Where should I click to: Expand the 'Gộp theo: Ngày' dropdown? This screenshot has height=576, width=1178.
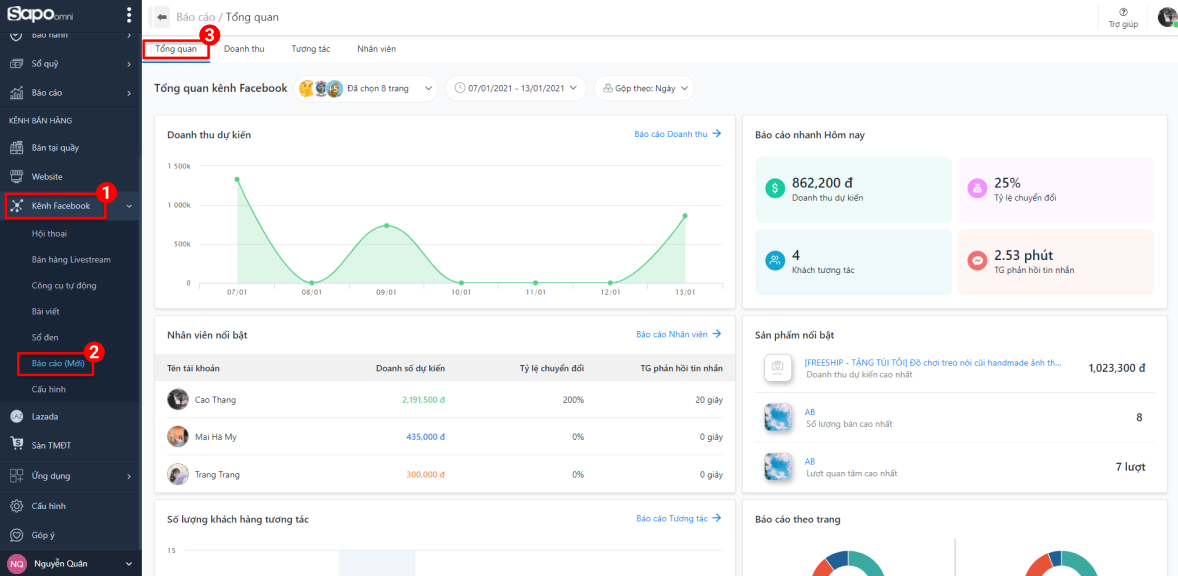point(644,88)
